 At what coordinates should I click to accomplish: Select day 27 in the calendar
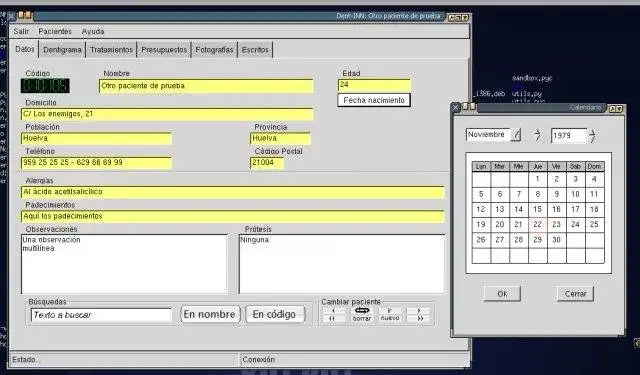pos(500,240)
